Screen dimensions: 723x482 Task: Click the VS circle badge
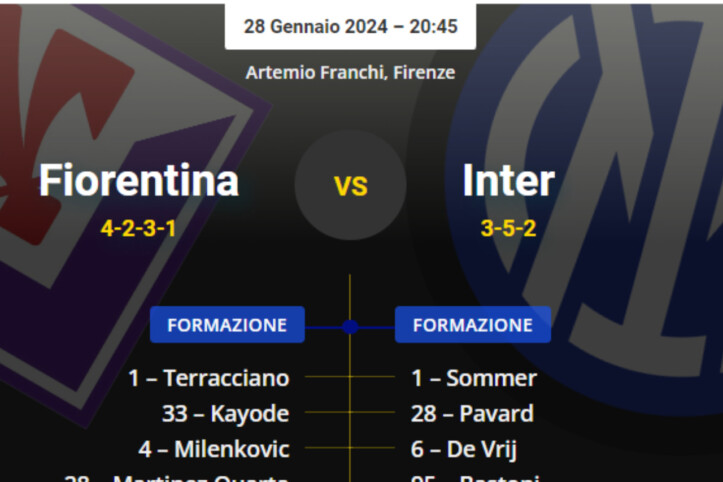pos(350,185)
